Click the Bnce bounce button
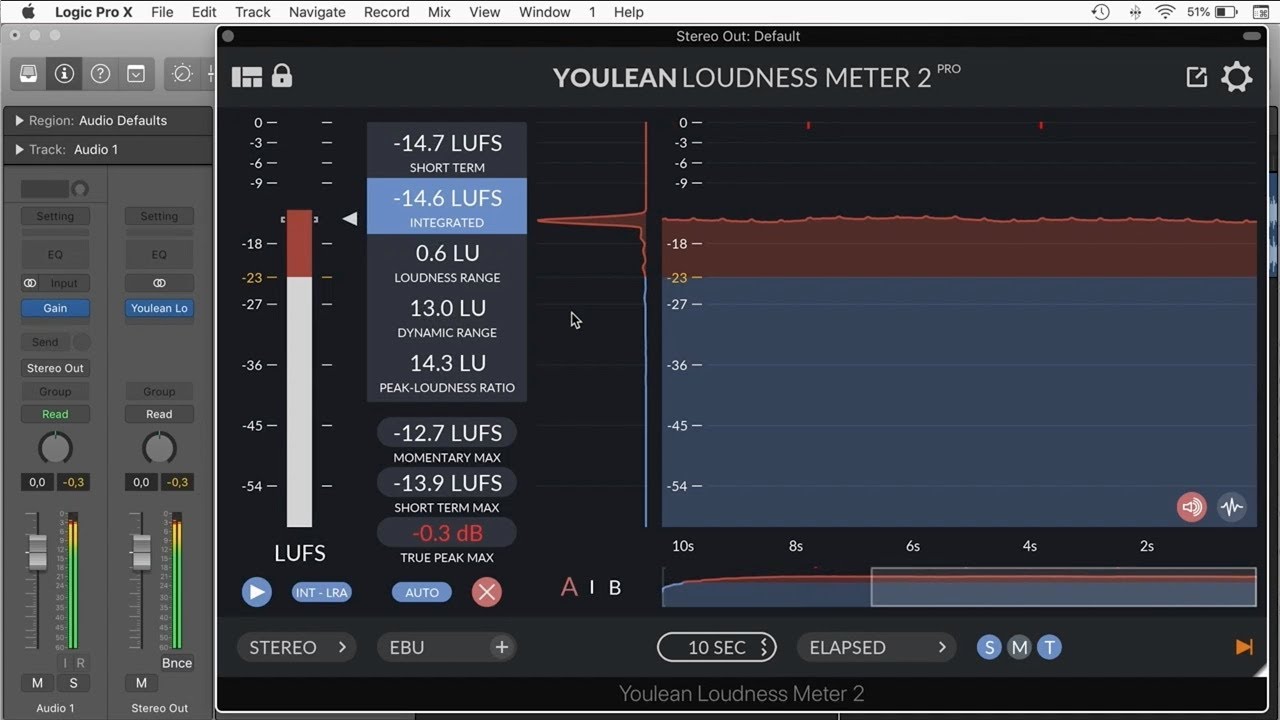Screen dimensions: 1280x720 (177, 663)
